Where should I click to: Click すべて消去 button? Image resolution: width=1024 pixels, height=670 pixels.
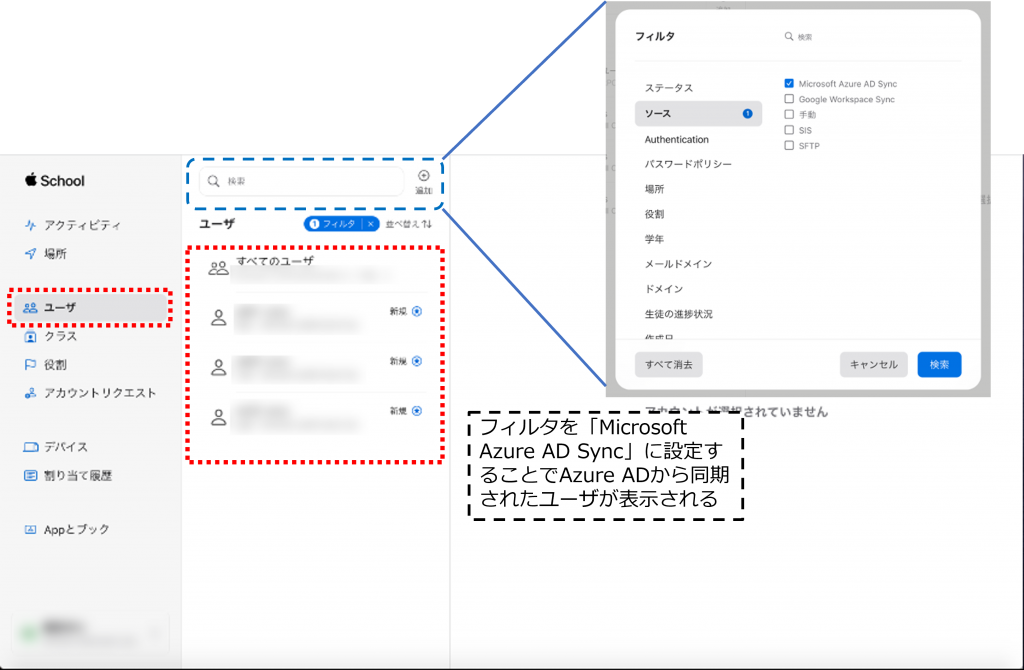click(669, 364)
